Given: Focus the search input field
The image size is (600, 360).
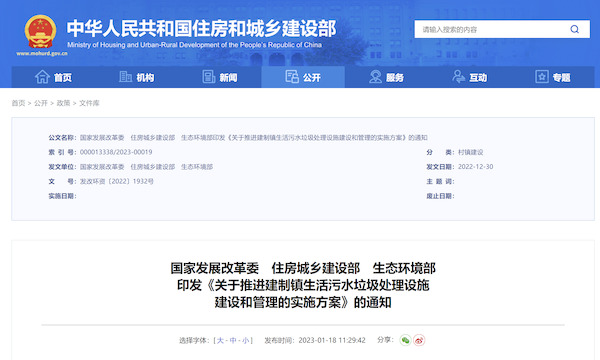Looking at the screenshot, I should coord(492,29).
